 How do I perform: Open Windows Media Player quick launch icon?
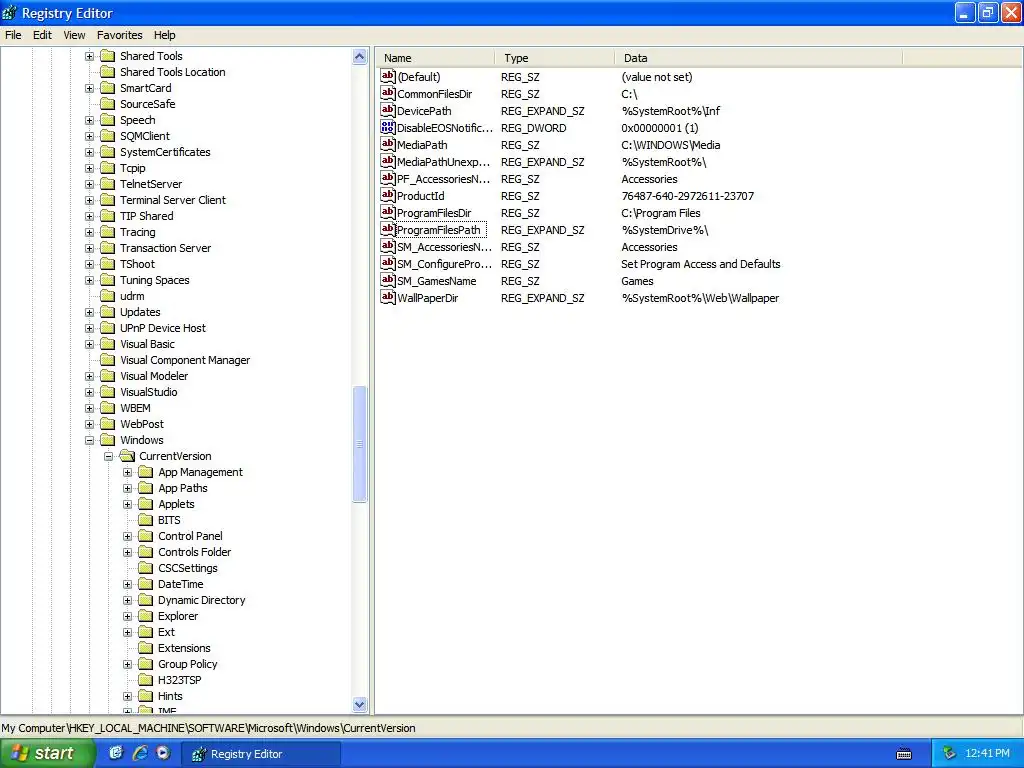tap(163, 753)
